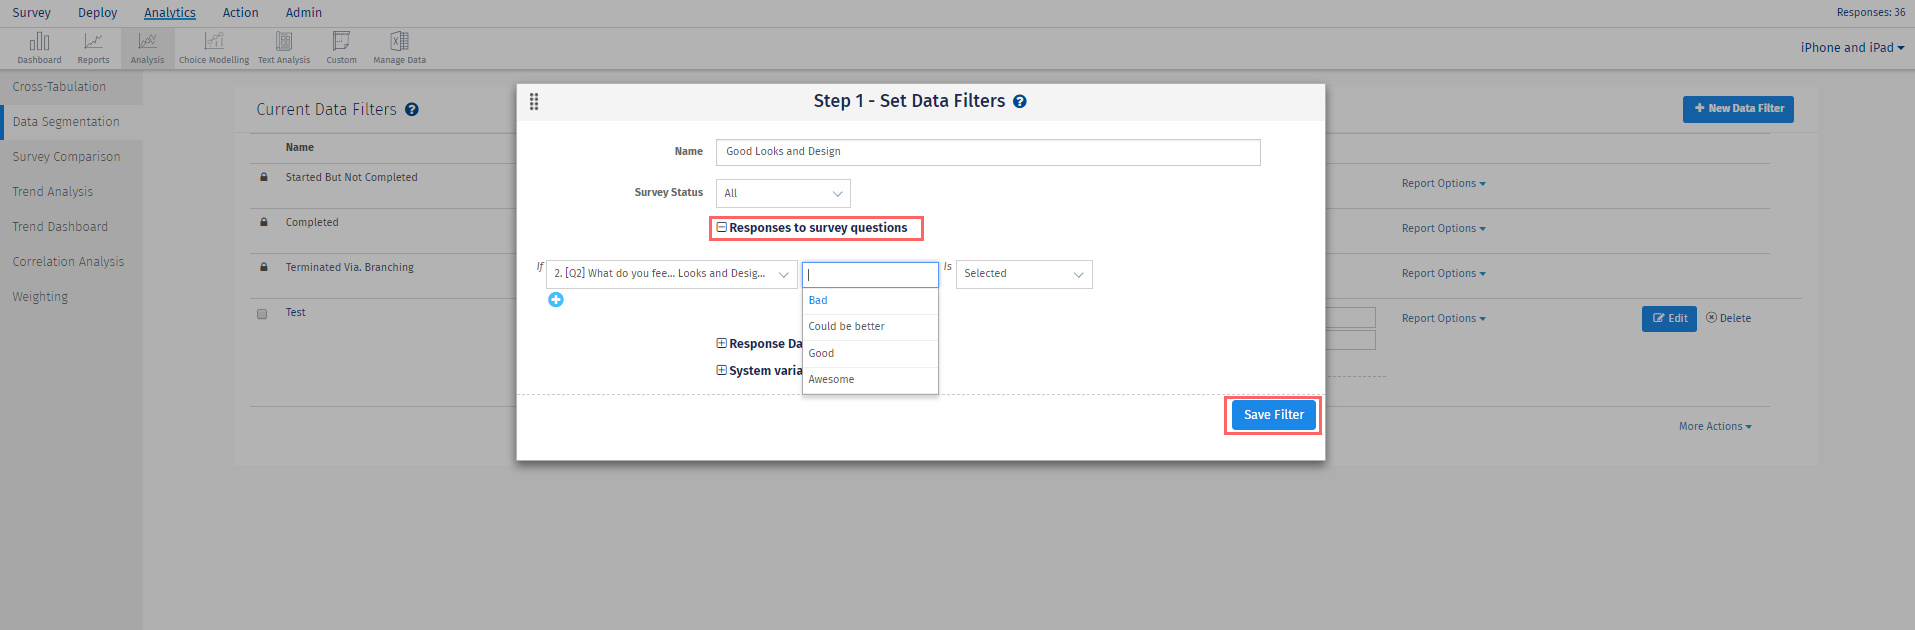Screen dimensions: 1915x630
Task: Click lock icon of Started But Not Completed
Action: coord(264,177)
